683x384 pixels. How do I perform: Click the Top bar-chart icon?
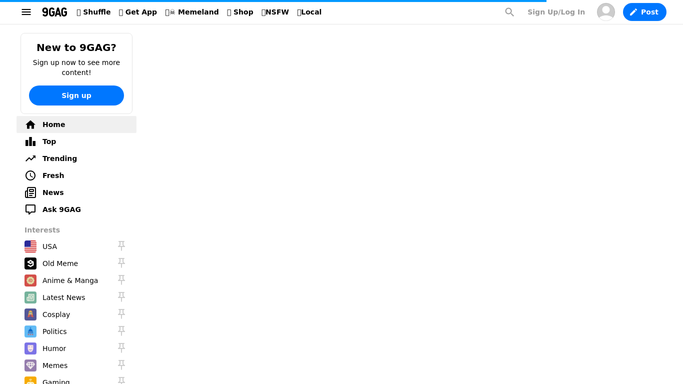[x=30, y=142]
